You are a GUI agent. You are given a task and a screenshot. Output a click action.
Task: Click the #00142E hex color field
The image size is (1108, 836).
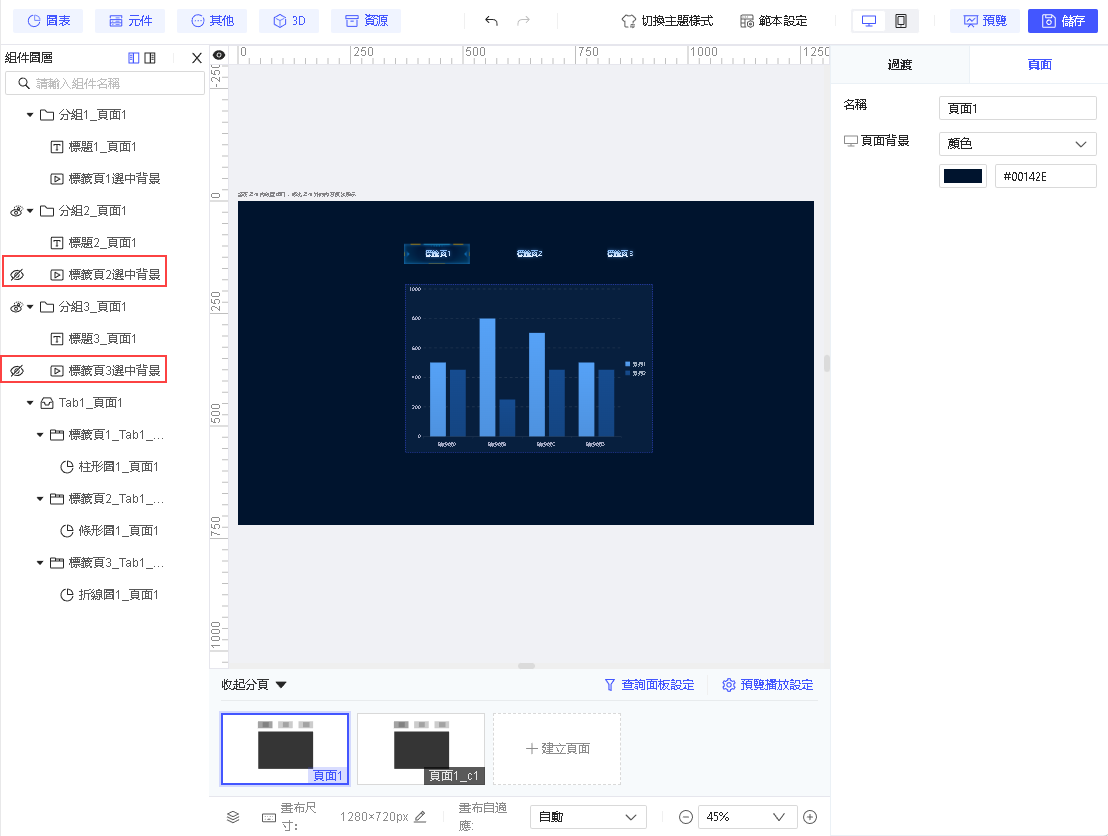coord(1045,176)
